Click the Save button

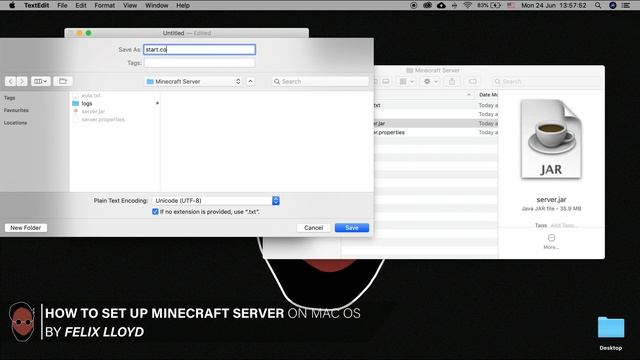[x=352, y=228]
